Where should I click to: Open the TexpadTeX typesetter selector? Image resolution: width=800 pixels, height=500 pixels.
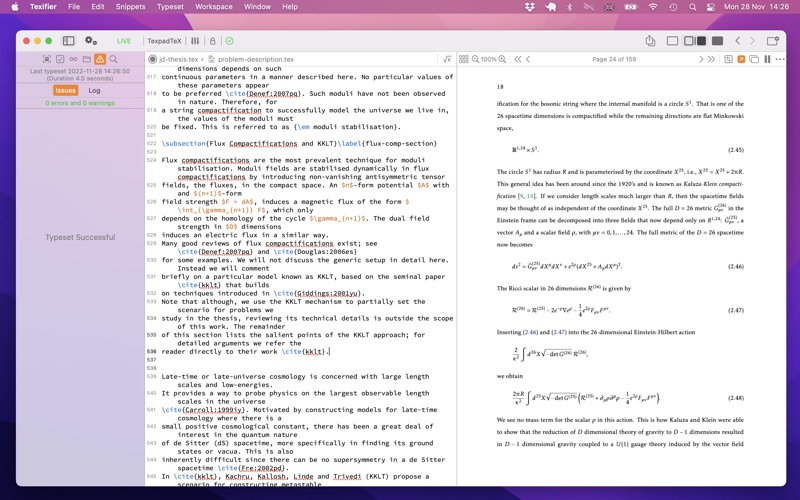click(164, 41)
